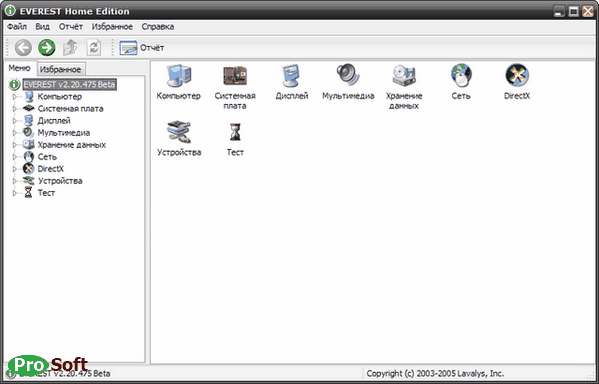Switch to the Меню tab
The height and width of the screenshot is (384, 599).
(x=19, y=68)
